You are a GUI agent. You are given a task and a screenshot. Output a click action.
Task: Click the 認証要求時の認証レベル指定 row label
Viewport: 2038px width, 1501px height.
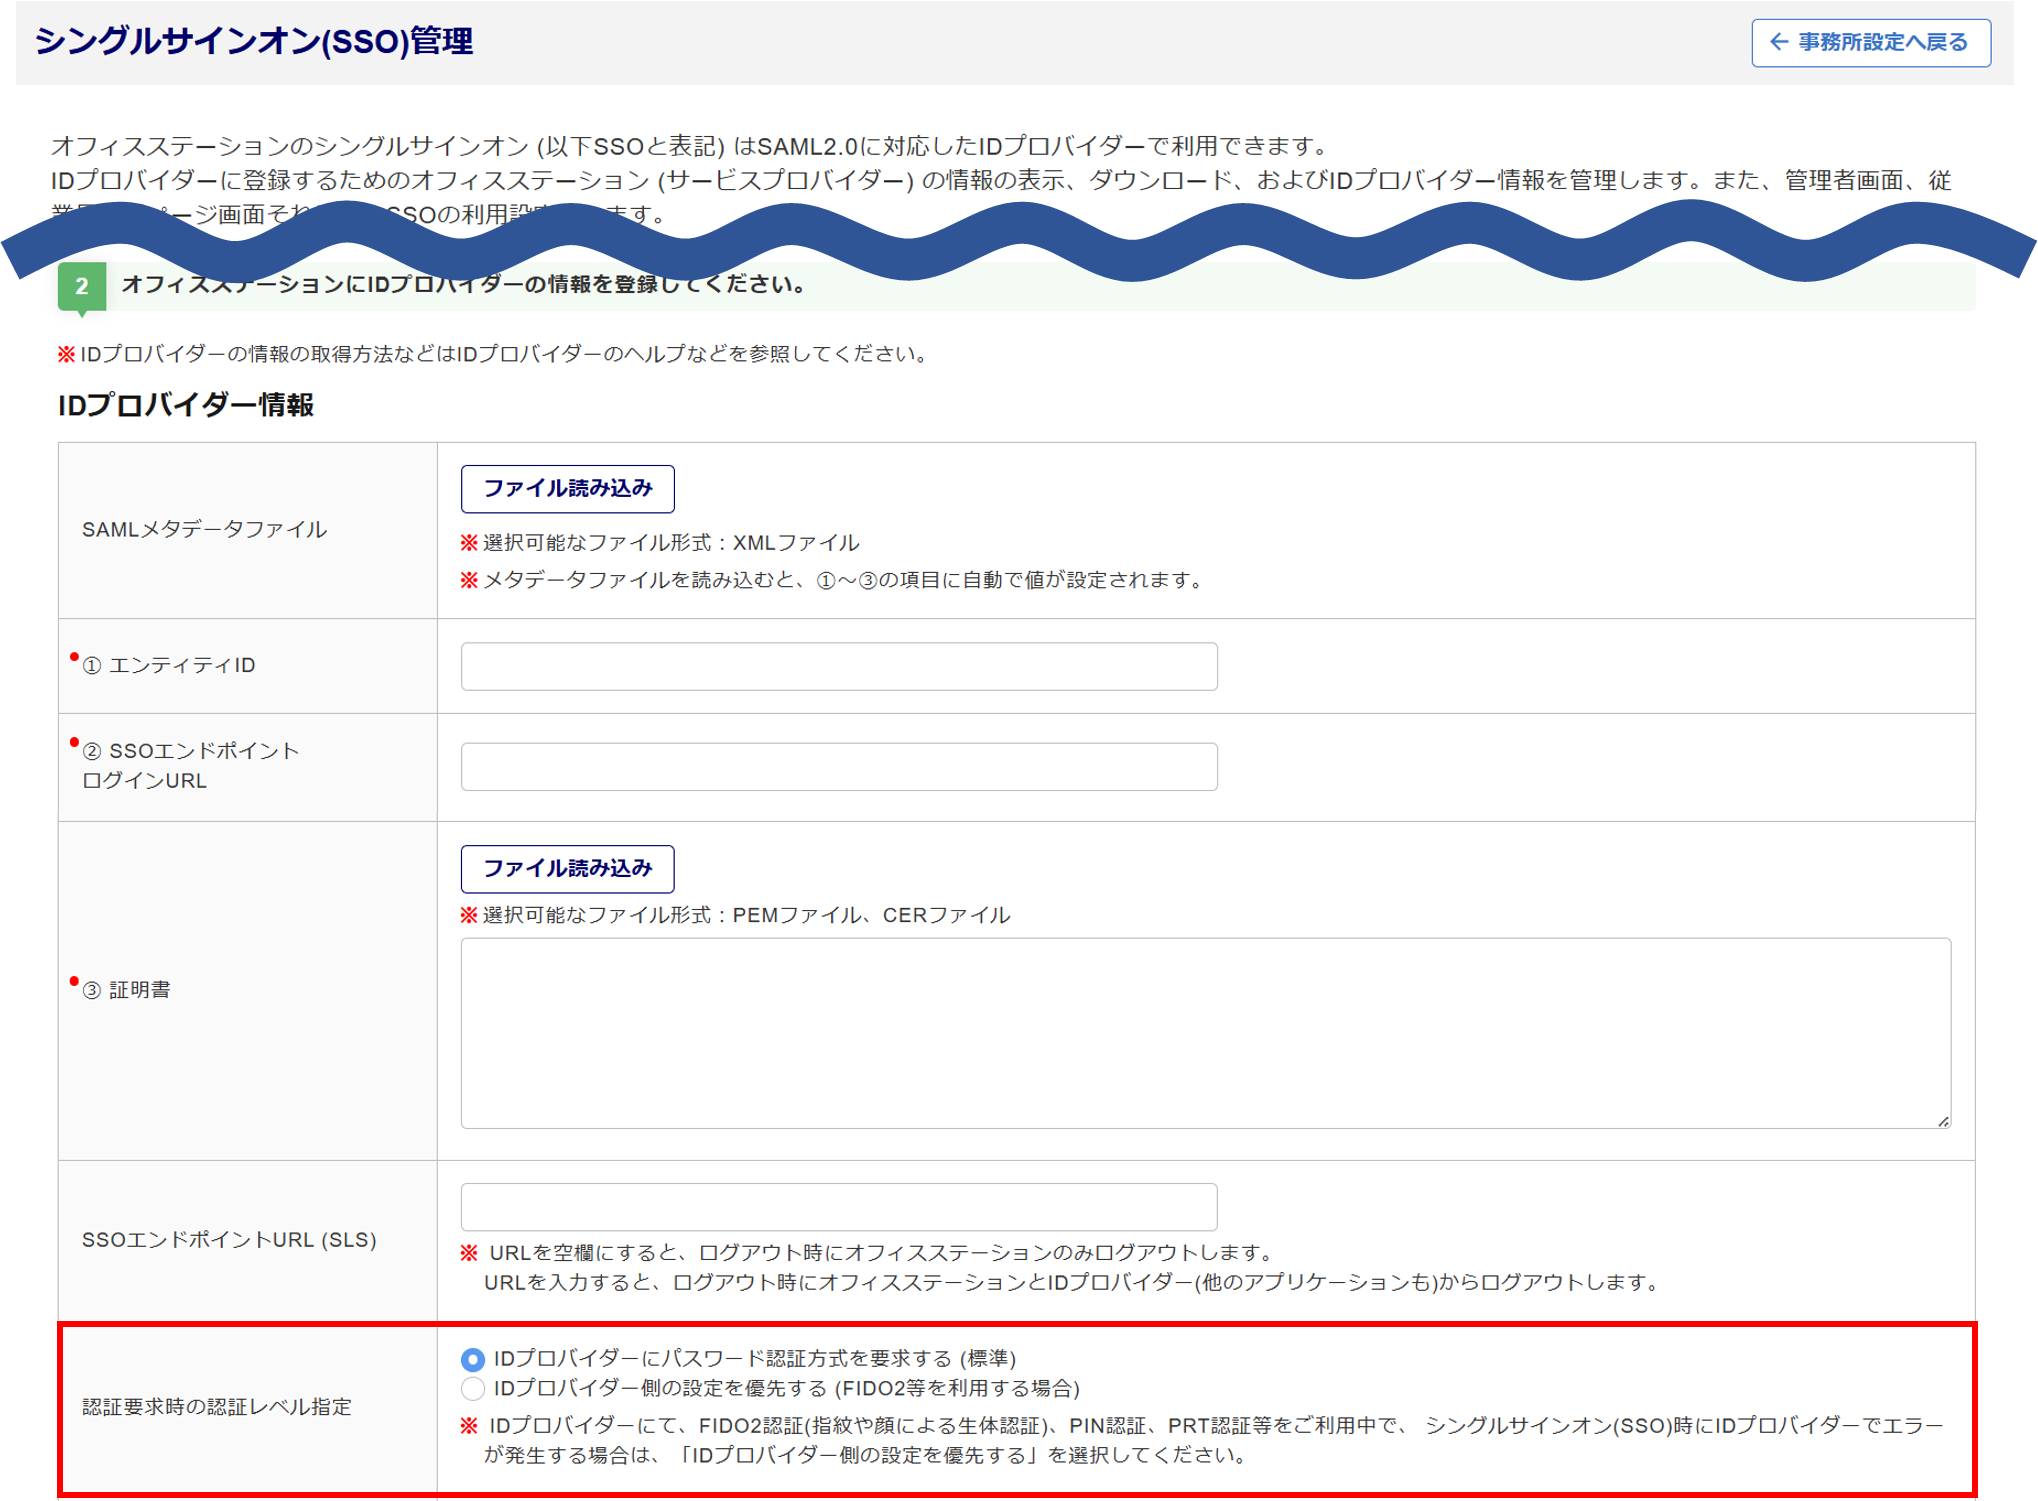click(x=216, y=1407)
